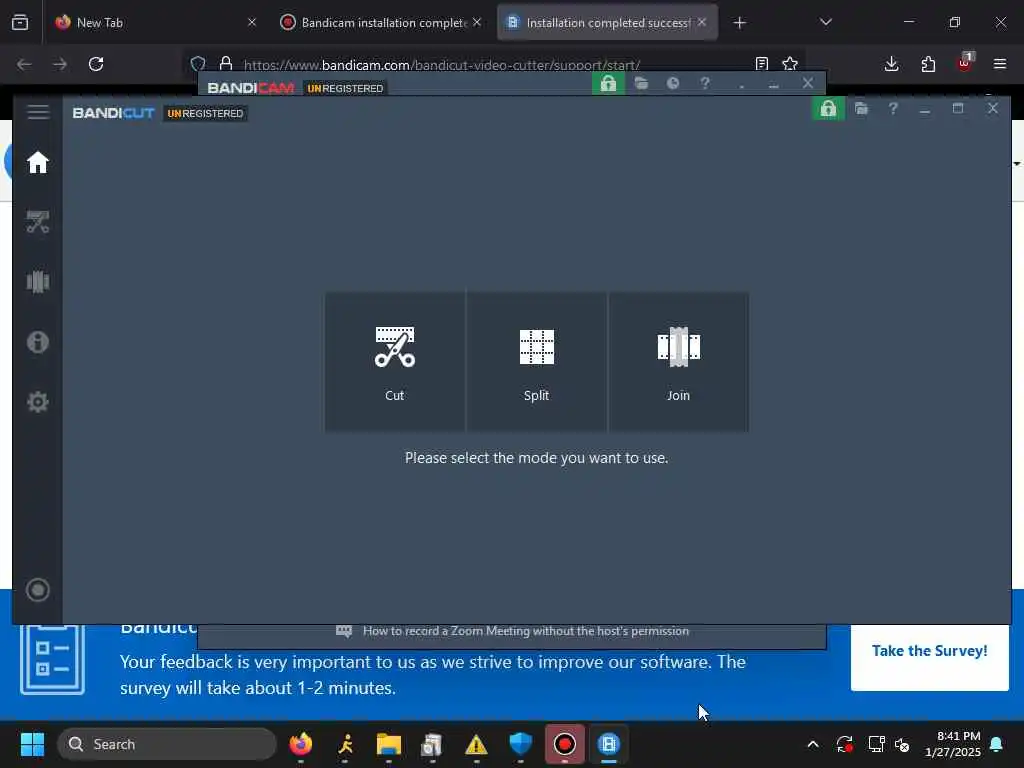Click the tracking protection shield icon

coord(198,64)
